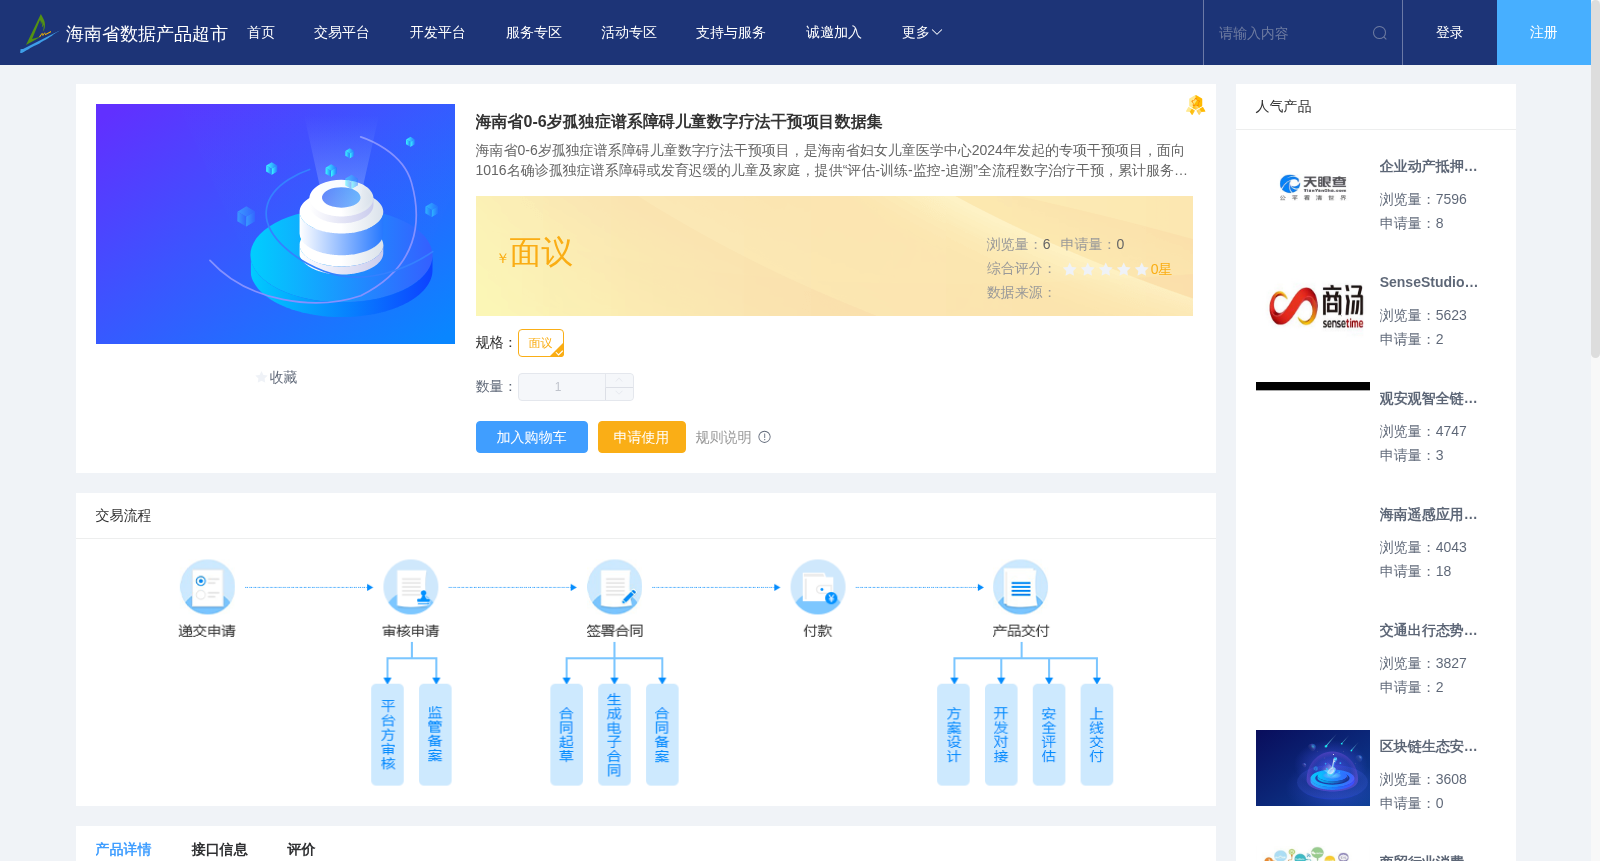1600x861 pixels.
Task: Click the 方案设计 sub-step box
Action: click(x=953, y=735)
